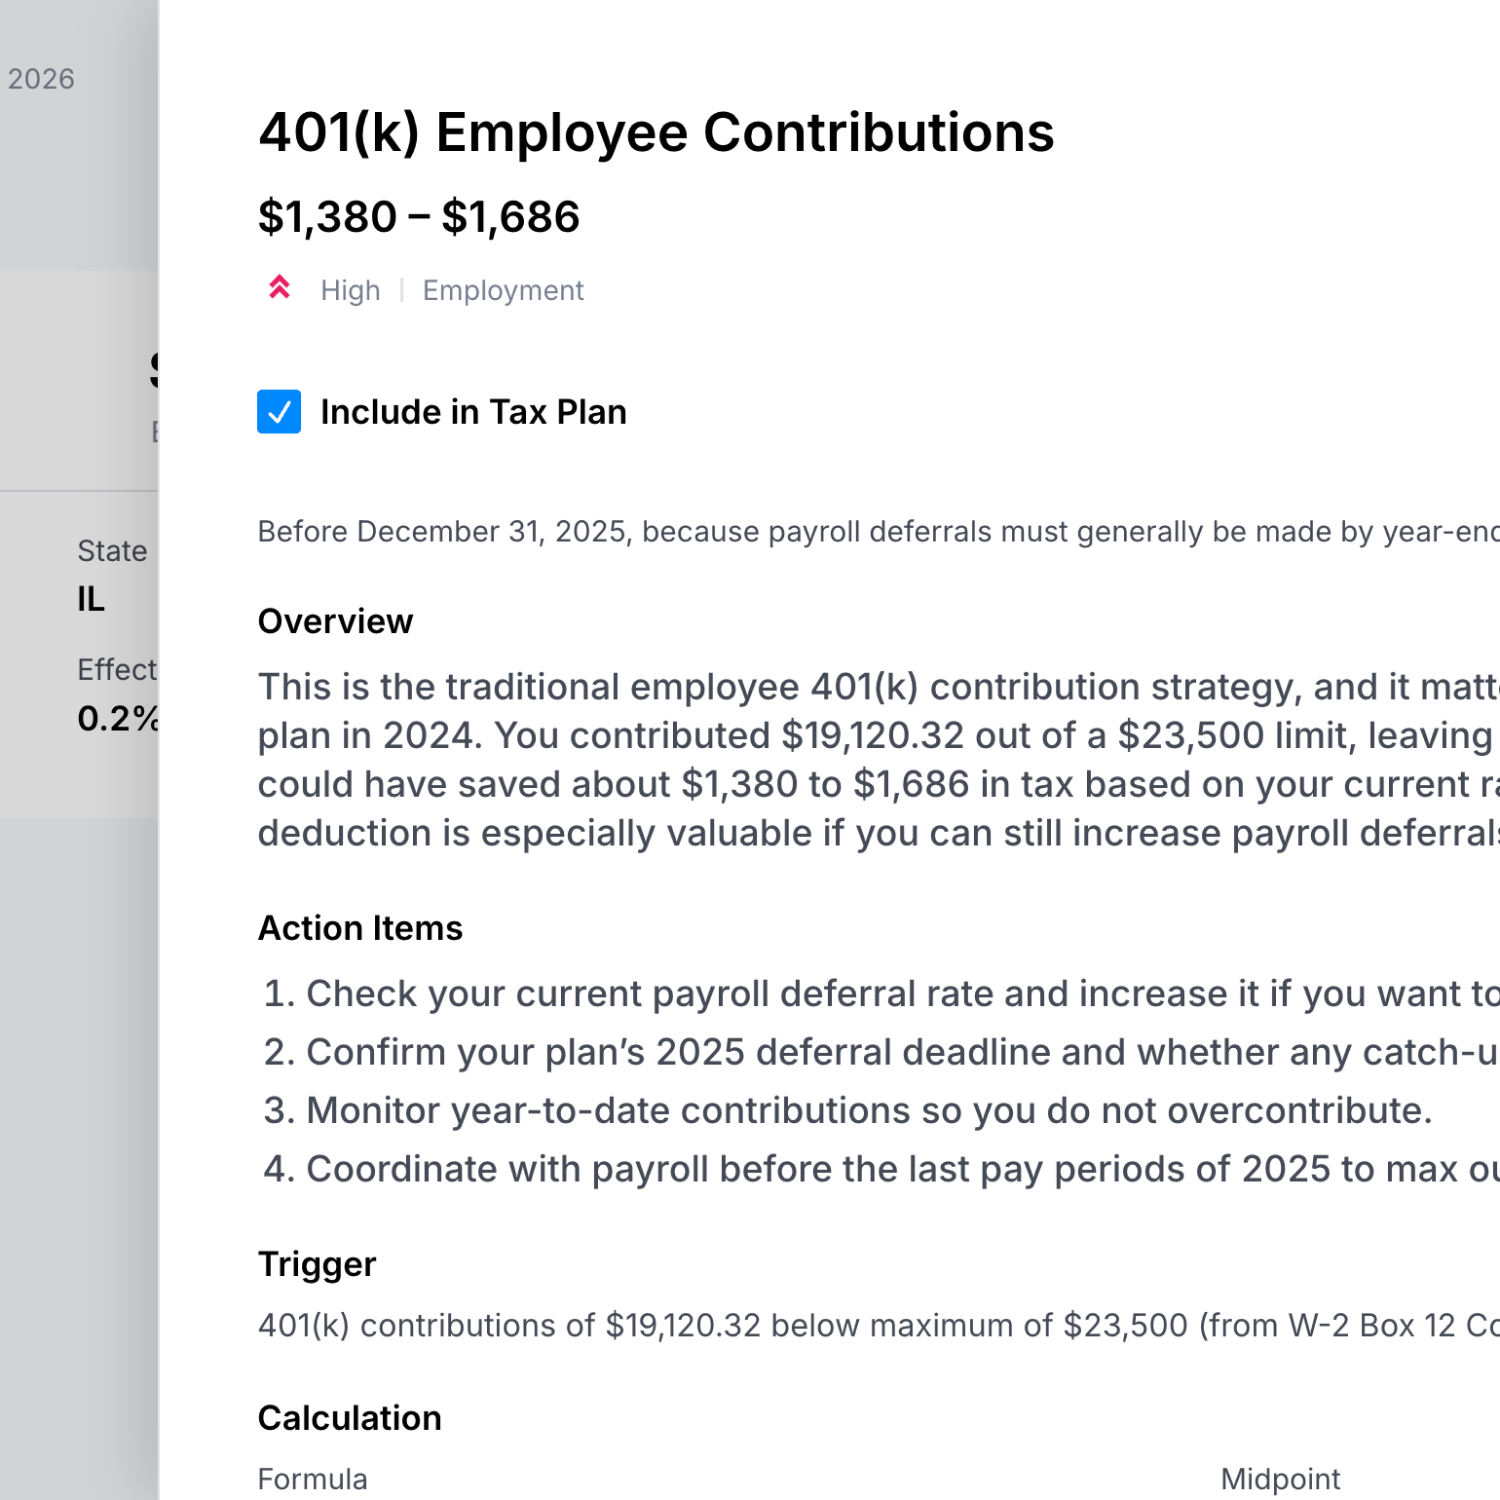Image resolution: width=1500 pixels, height=1500 pixels.
Task: Click the Employment category tag
Action: tap(503, 291)
